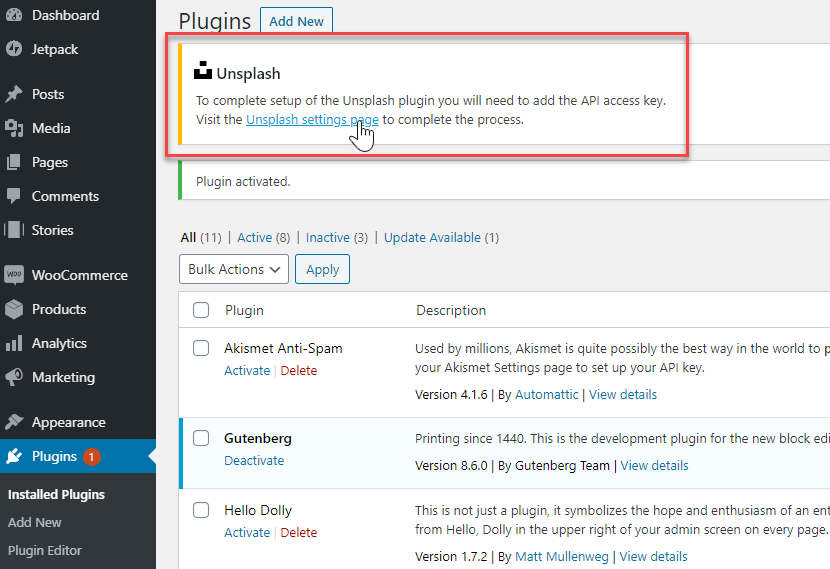View details for Hello Dolly
Viewport: 830px width, 569px height.
653,556
